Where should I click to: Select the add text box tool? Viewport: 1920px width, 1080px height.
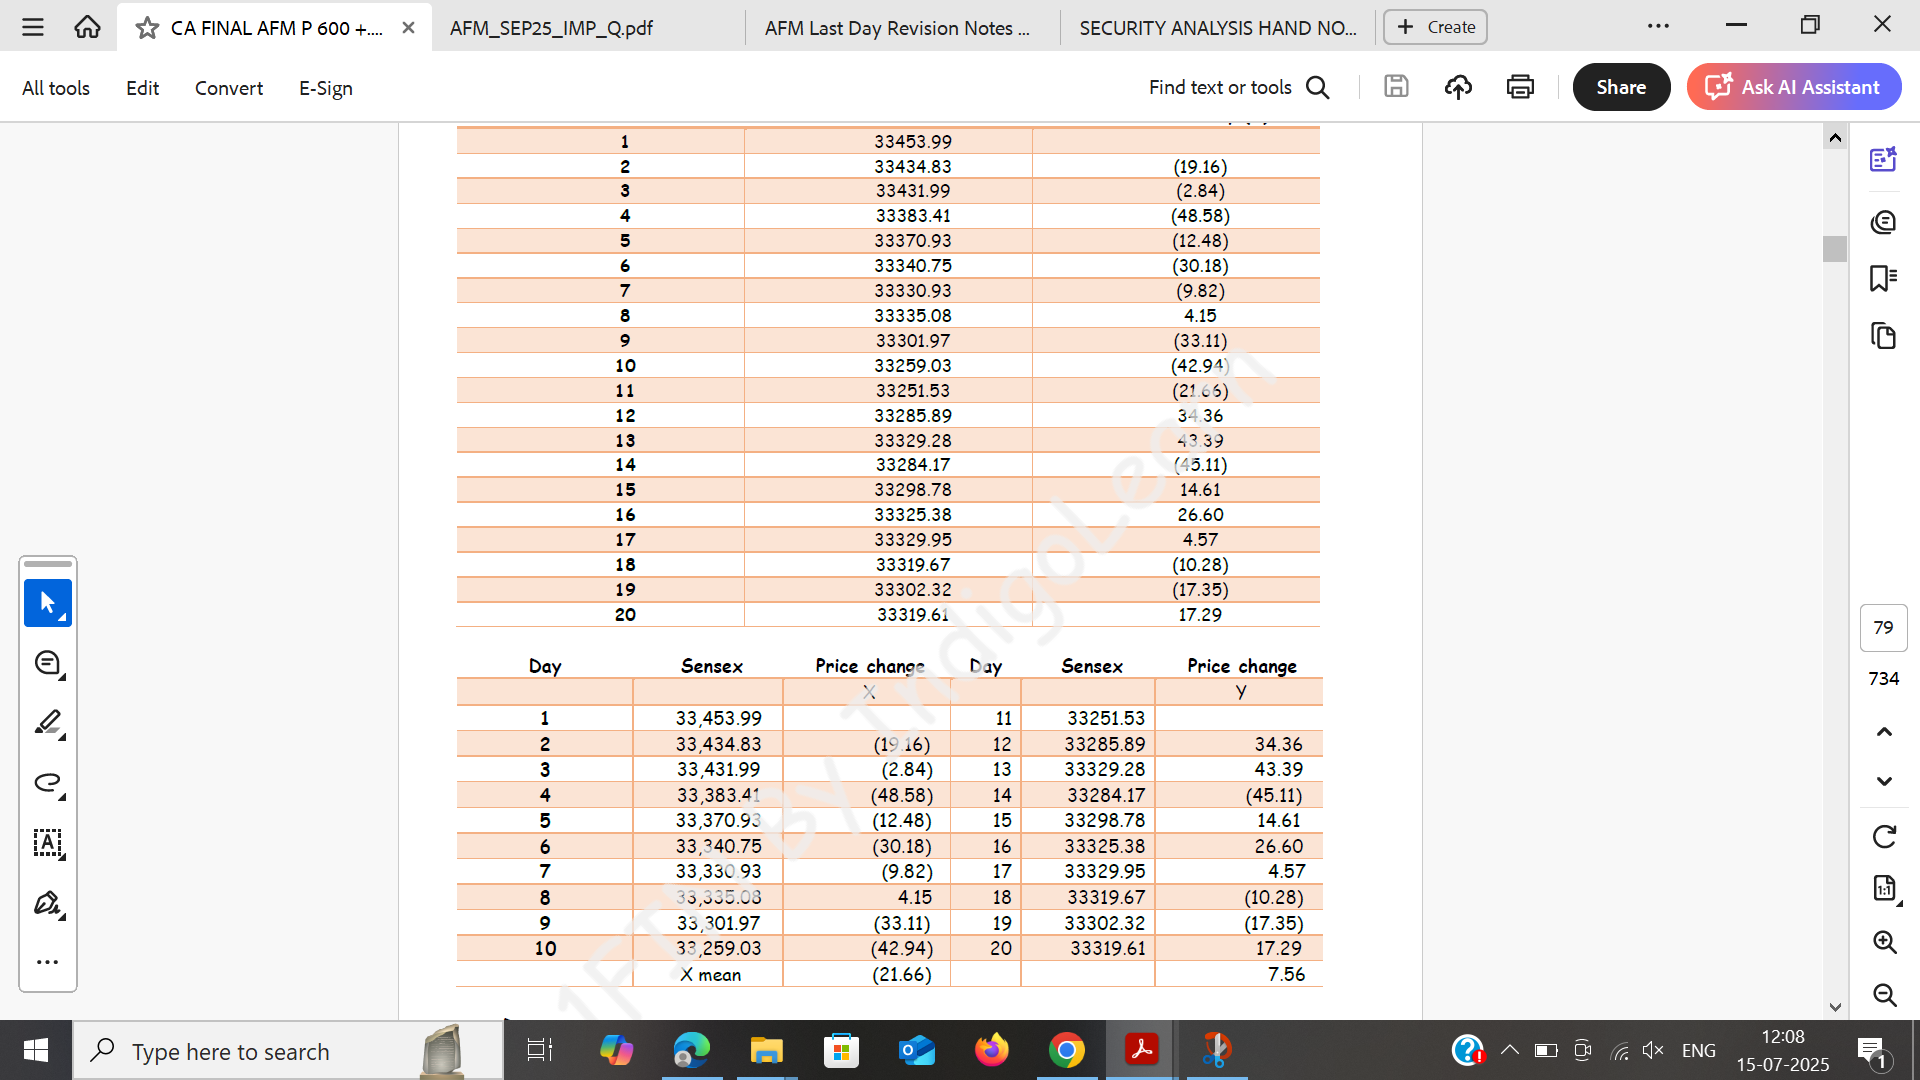pyautogui.click(x=47, y=843)
